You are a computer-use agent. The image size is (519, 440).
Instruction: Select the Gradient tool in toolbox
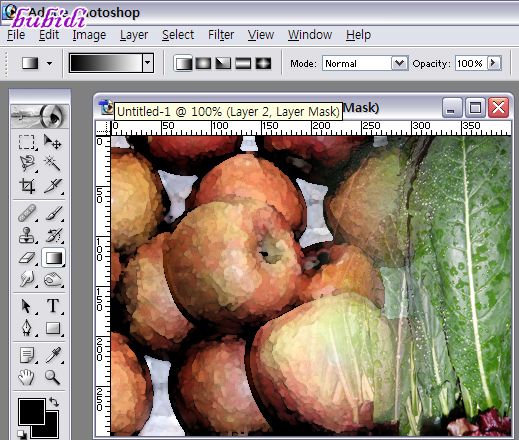click(x=53, y=258)
